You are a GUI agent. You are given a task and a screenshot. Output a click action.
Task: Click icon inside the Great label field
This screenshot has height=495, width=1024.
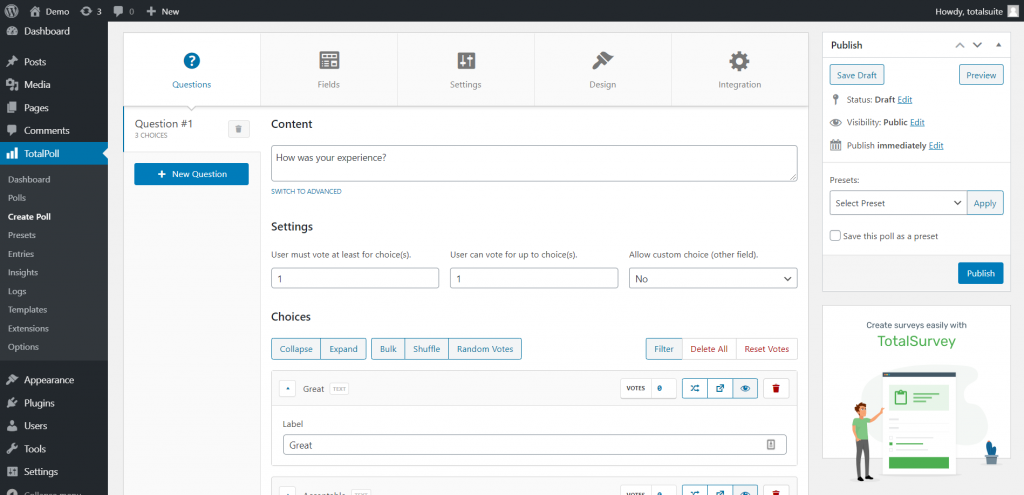pos(771,445)
